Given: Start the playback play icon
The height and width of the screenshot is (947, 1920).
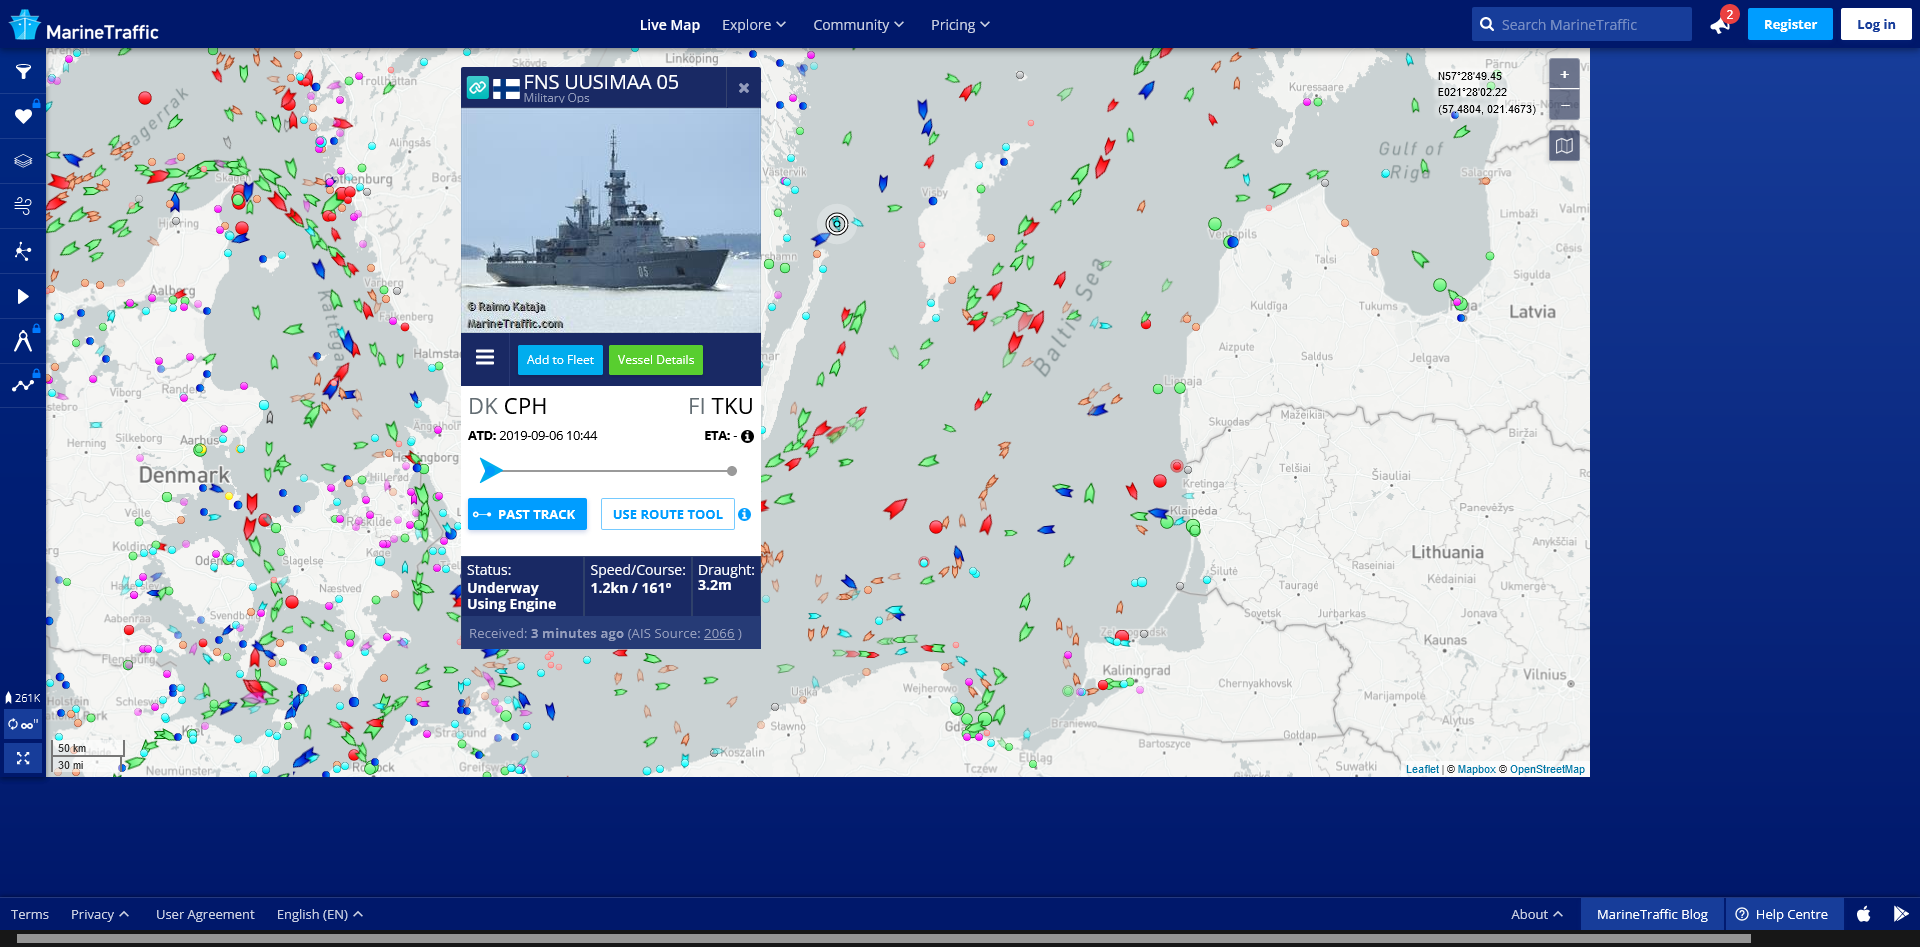Looking at the screenshot, I should (x=23, y=296).
